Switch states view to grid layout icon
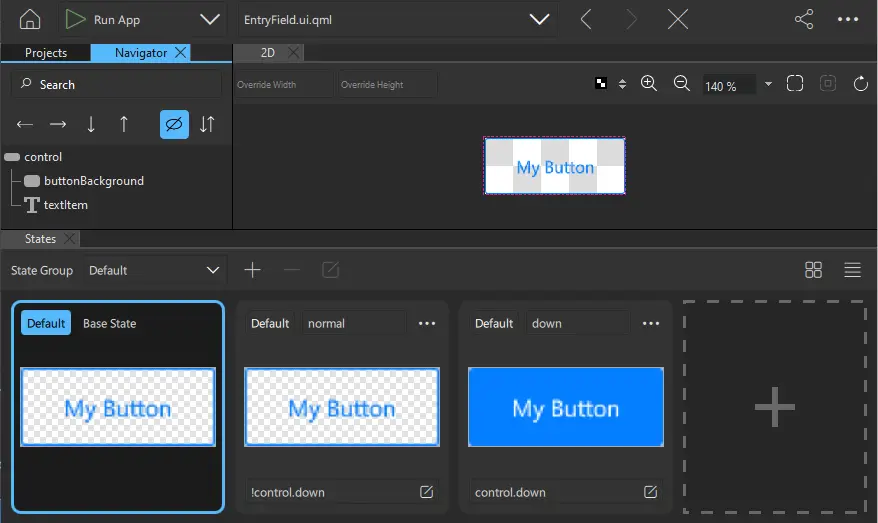Screen dimensions: 878x523 click(x=813, y=270)
